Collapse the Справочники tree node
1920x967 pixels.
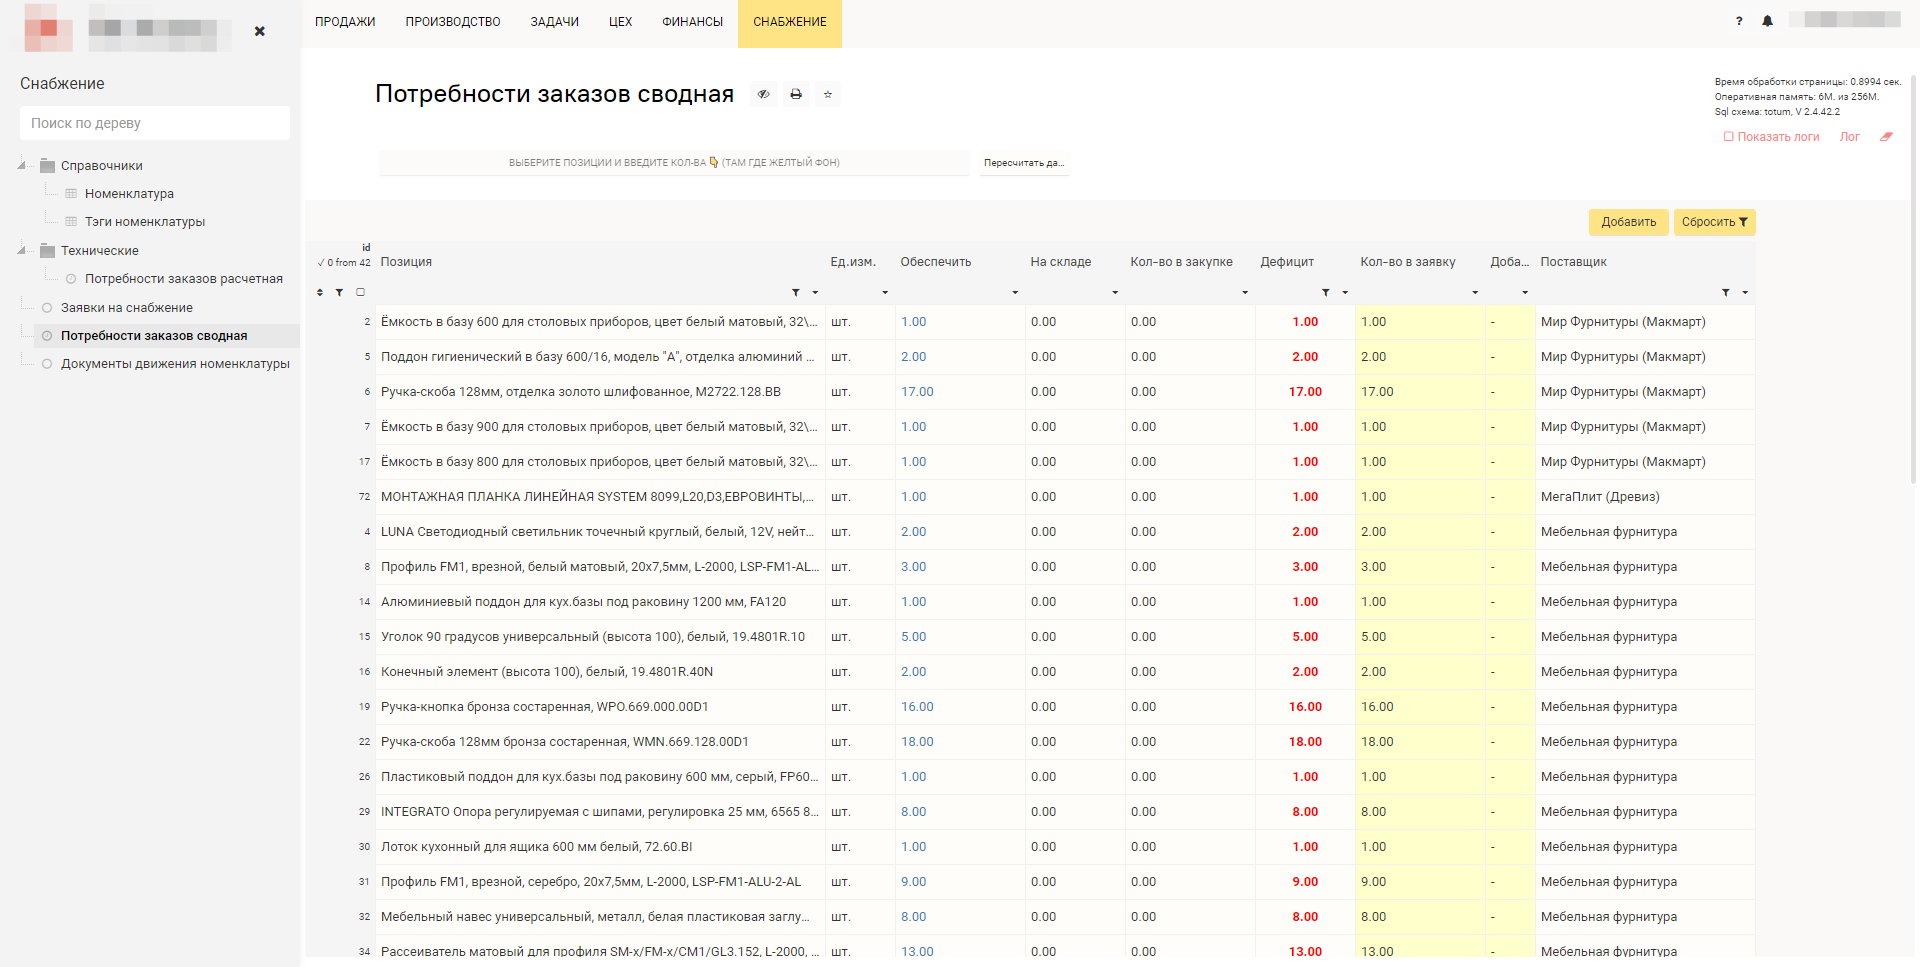tap(22, 166)
